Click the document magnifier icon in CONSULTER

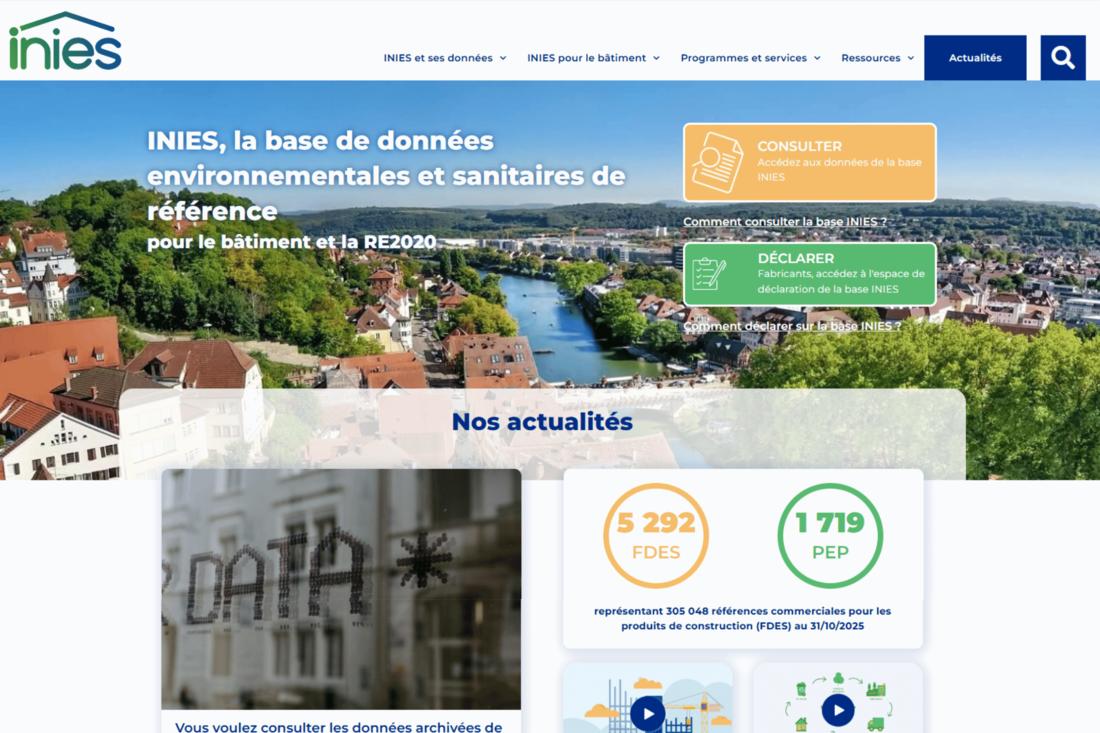coord(717,162)
